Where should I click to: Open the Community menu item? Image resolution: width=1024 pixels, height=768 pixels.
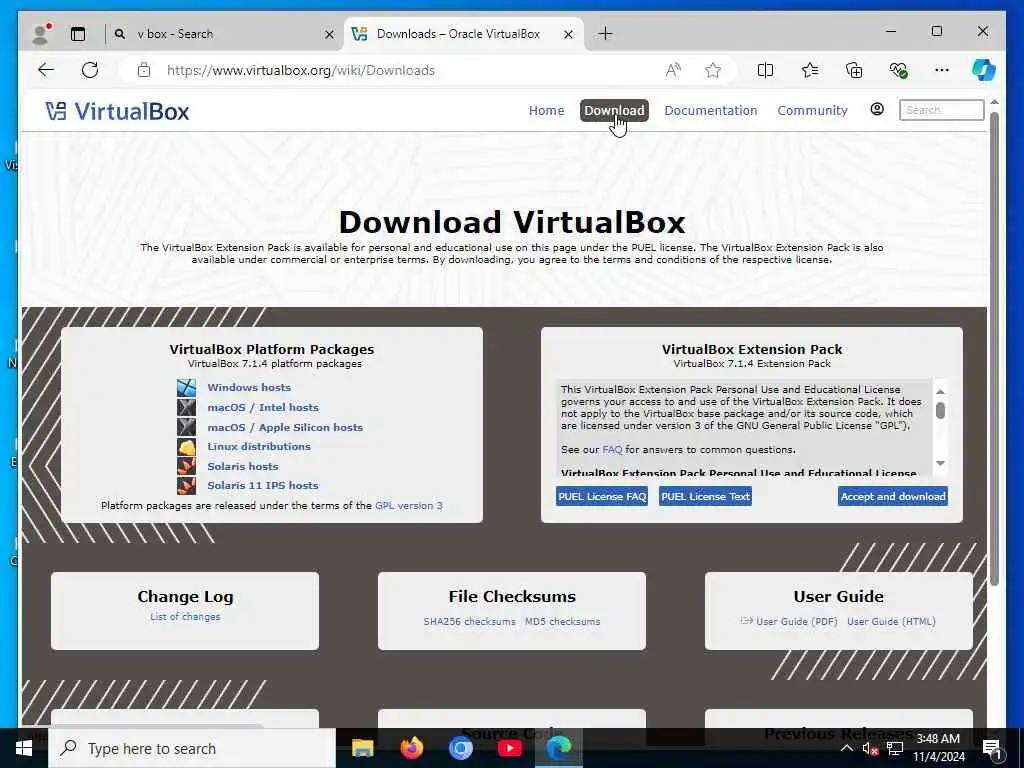812,110
